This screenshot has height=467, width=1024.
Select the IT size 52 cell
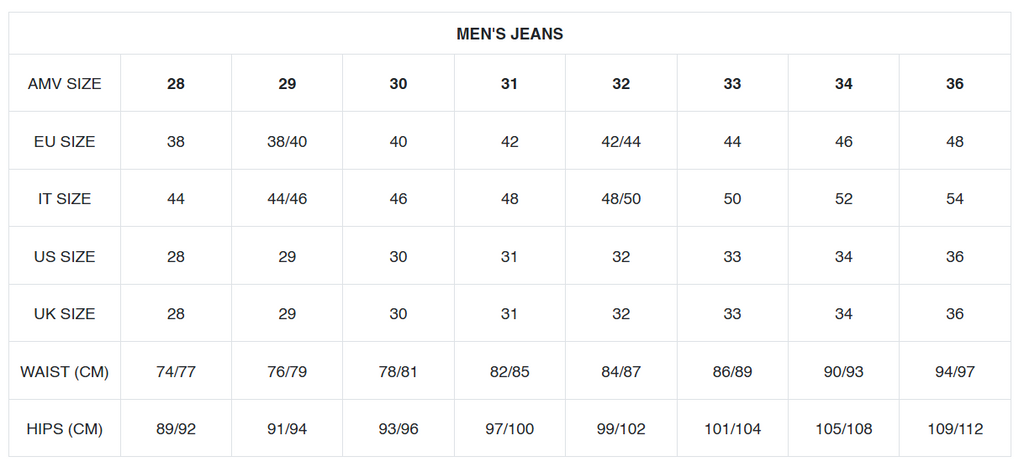844,199
